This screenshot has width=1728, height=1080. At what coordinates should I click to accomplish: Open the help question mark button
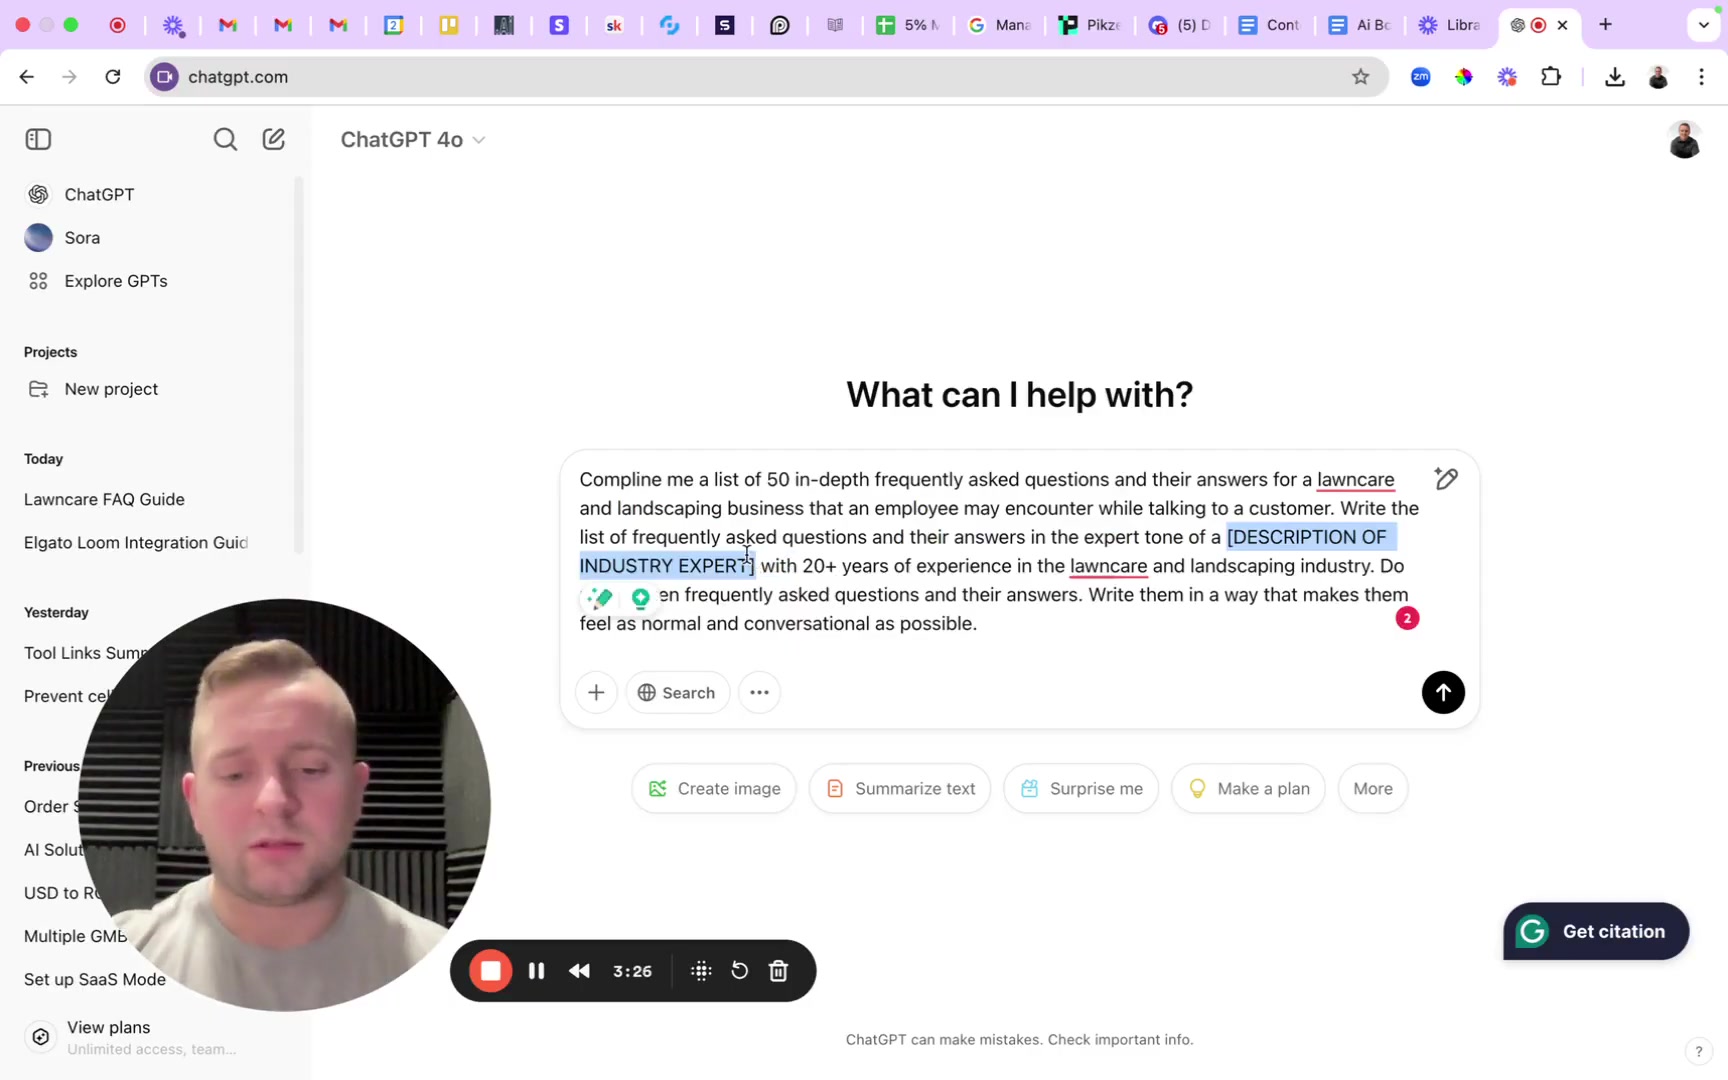pos(1698,1051)
